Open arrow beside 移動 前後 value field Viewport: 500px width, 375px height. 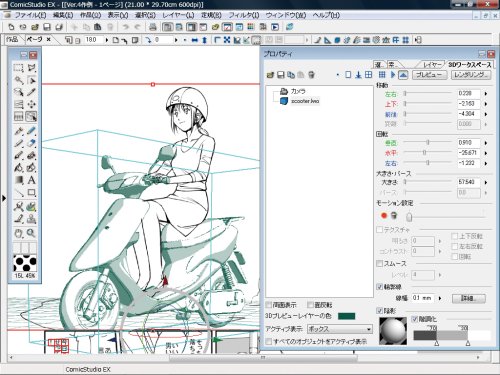[486, 114]
